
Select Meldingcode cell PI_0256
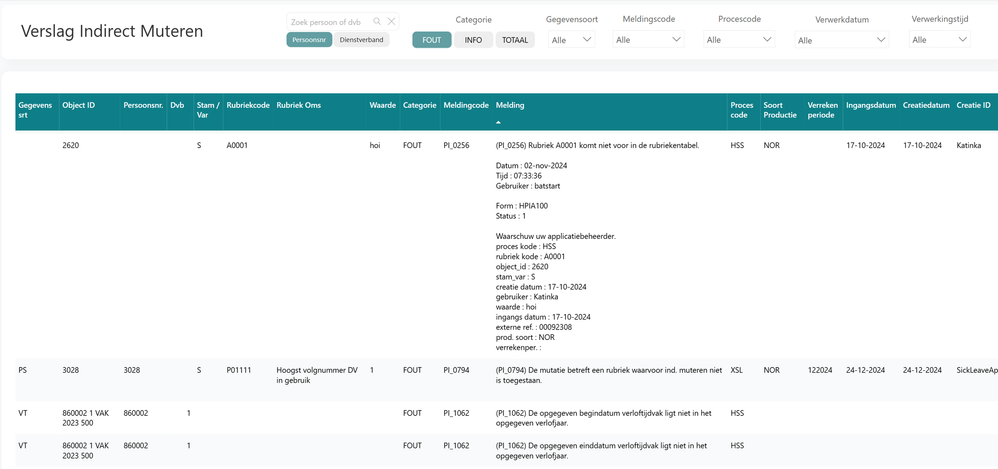tap(456, 145)
